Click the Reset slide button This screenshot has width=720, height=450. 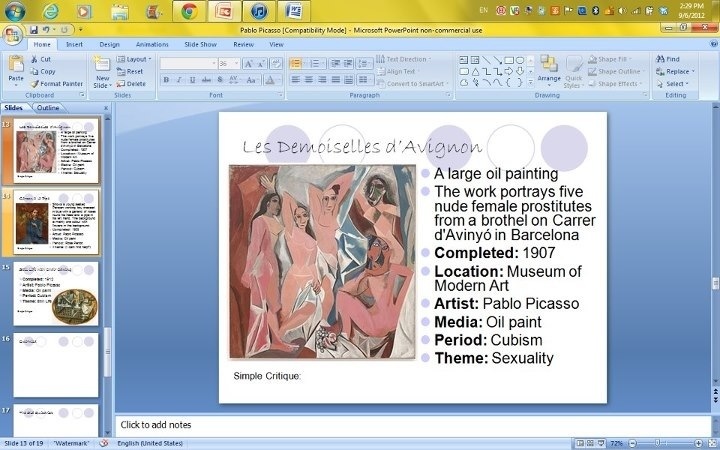tap(134, 72)
